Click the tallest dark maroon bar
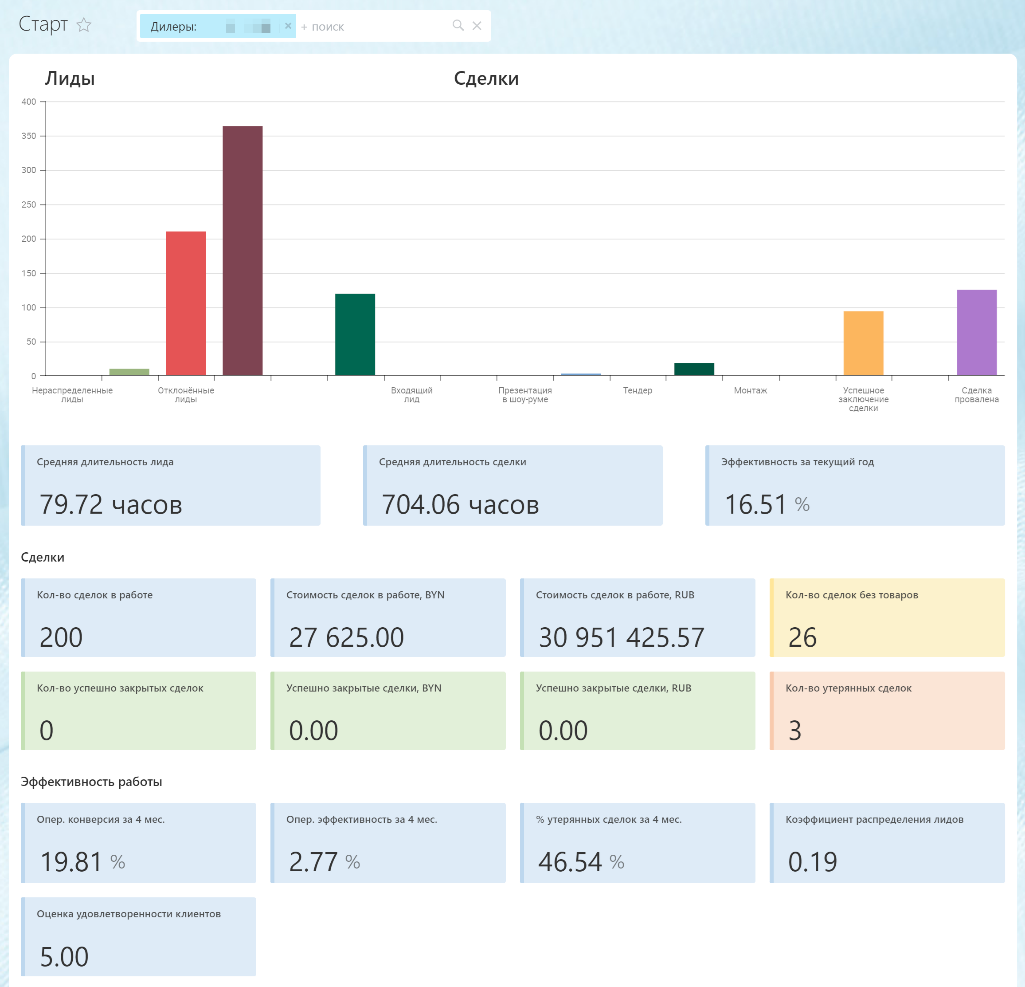The width and height of the screenshot is (1025, 987). 243,250
